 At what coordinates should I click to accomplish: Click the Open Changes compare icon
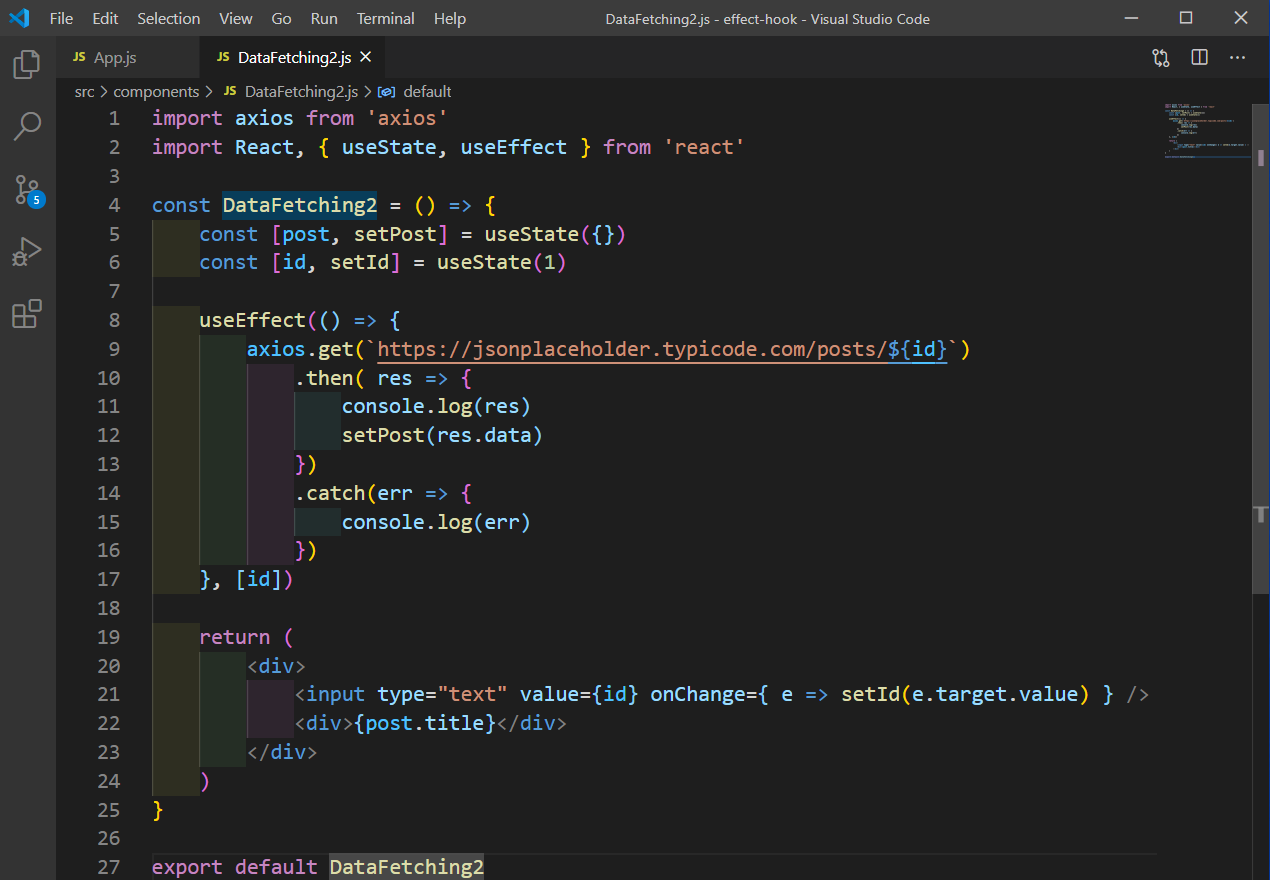click(x=1161, y=58)
